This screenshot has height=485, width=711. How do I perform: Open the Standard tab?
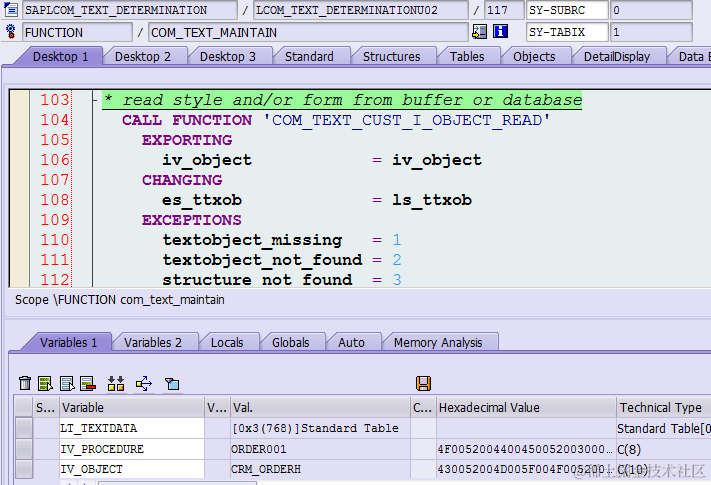309,57
